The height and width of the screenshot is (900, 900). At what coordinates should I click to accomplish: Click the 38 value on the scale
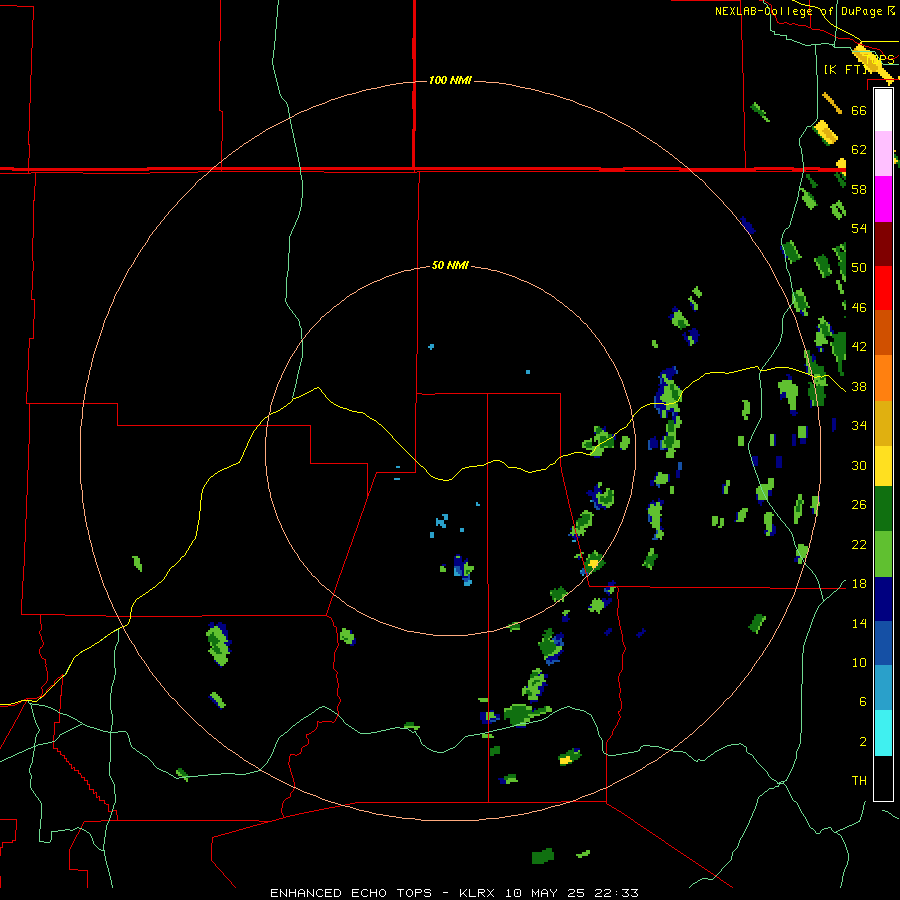point(859,386)
